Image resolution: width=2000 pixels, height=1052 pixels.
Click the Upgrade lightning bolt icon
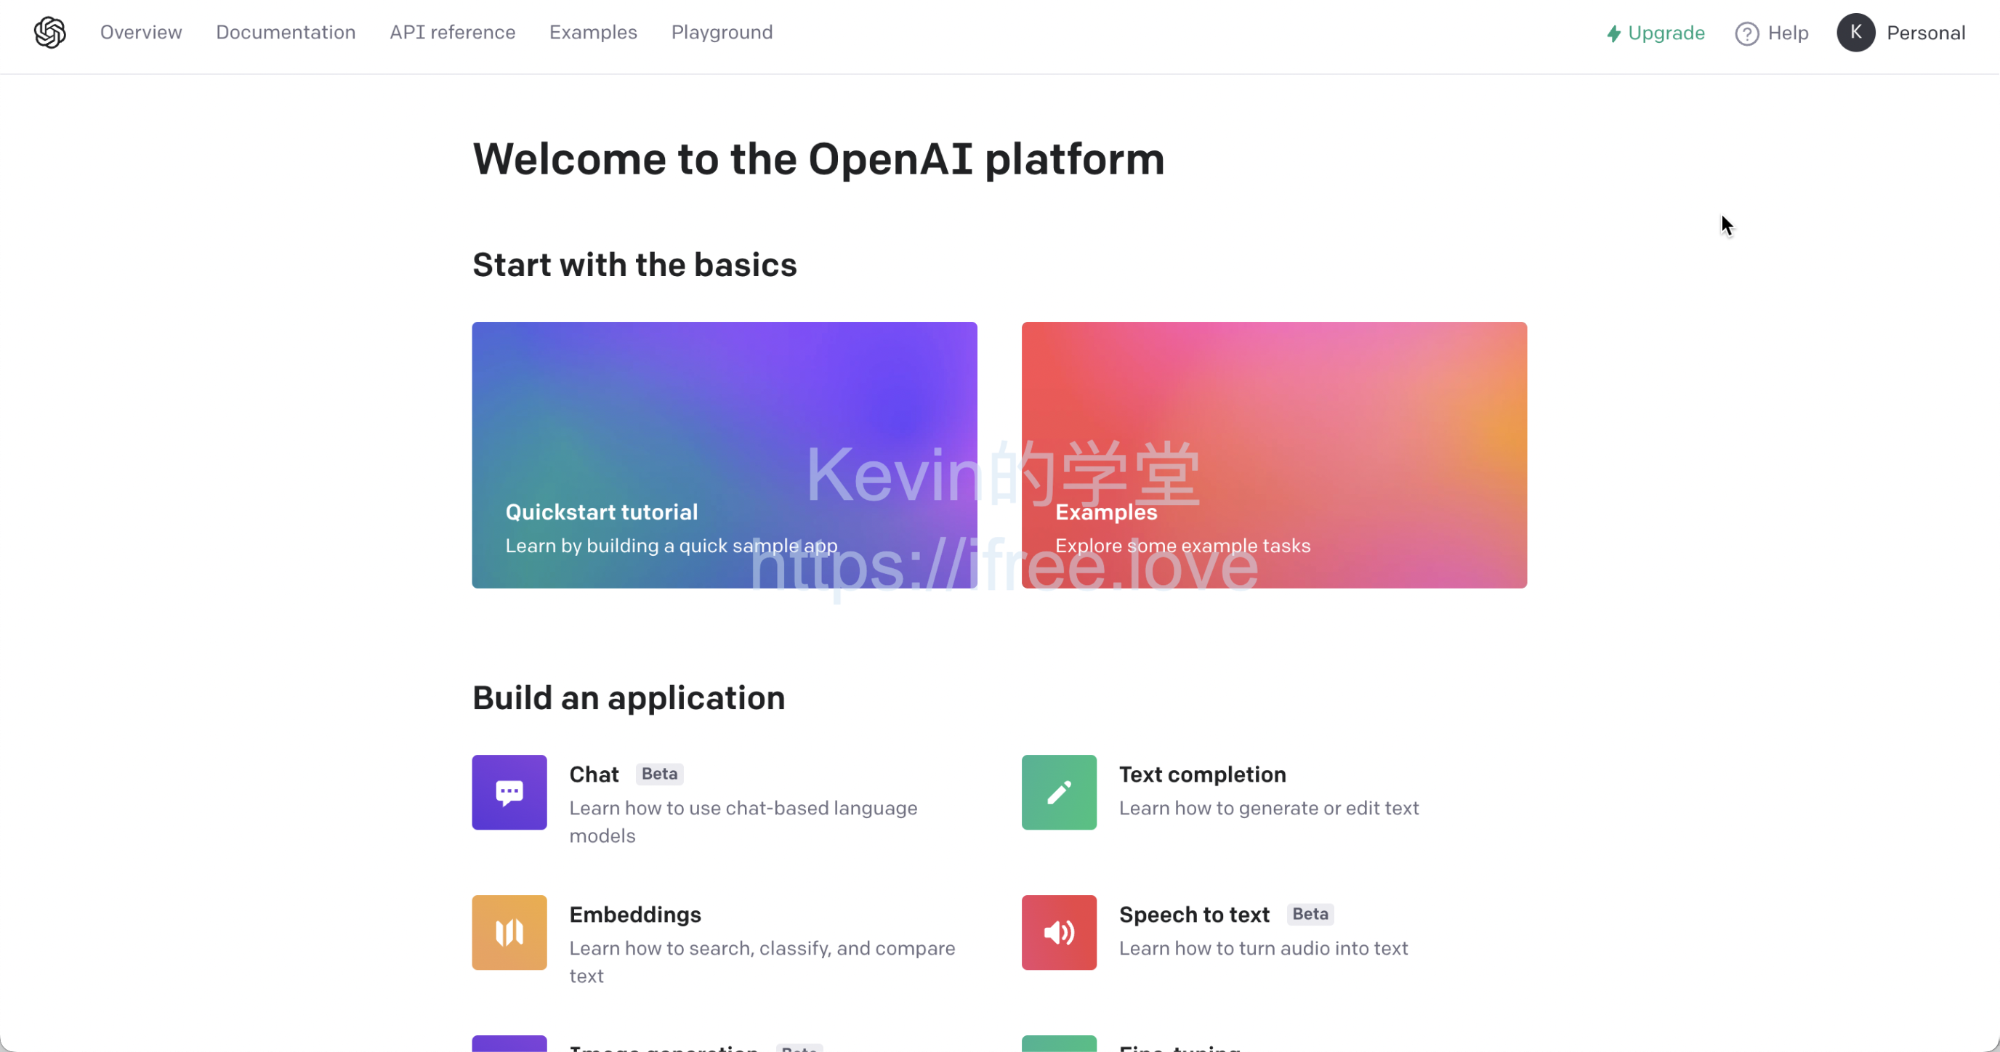(1613, 34)
